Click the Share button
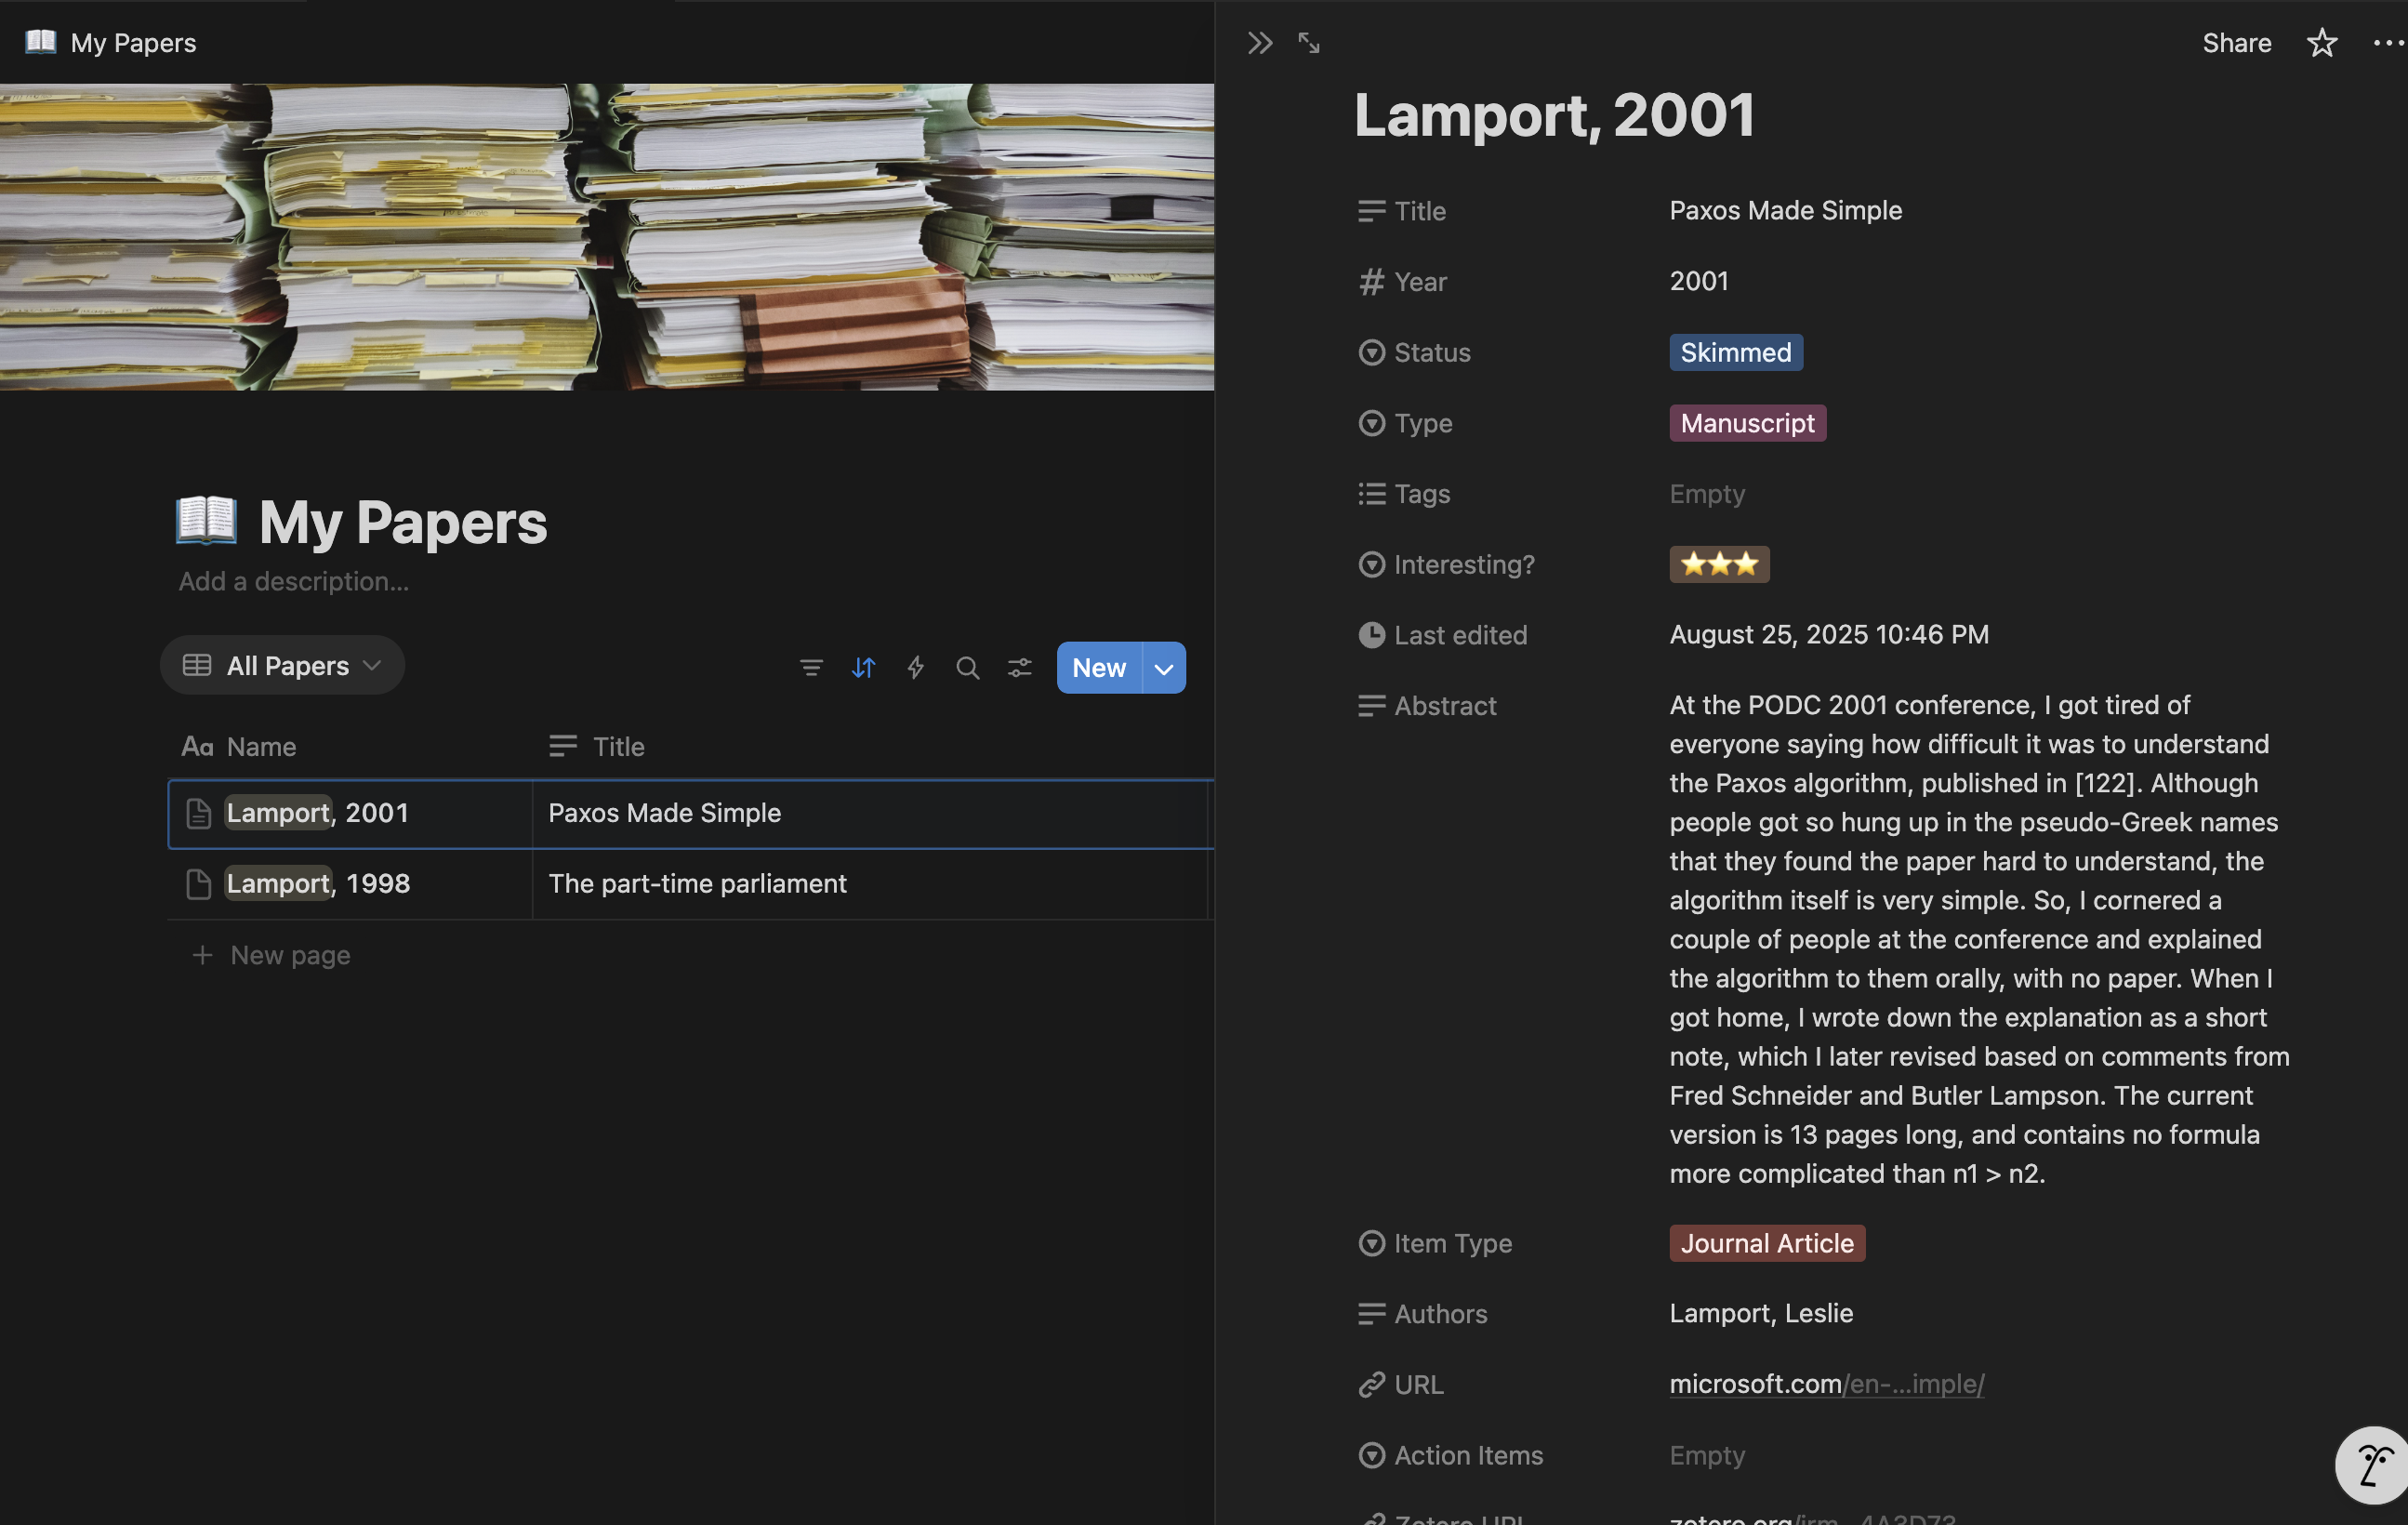The image size is (2408, 1525). coord(2236,43)
